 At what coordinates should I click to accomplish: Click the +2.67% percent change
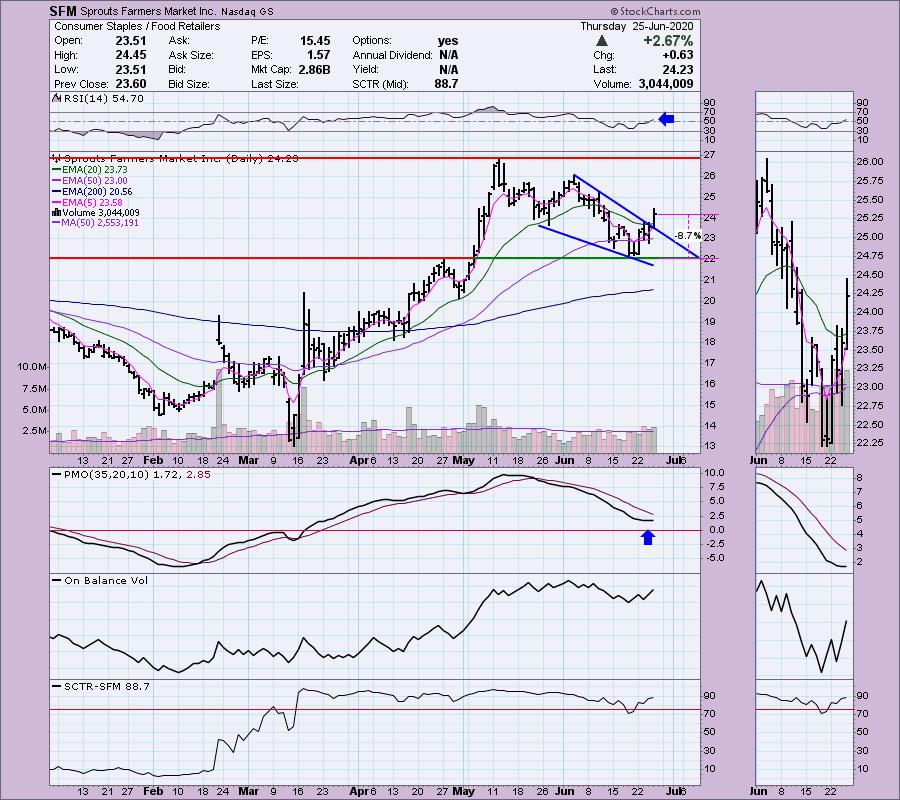(x=668, y=41)
